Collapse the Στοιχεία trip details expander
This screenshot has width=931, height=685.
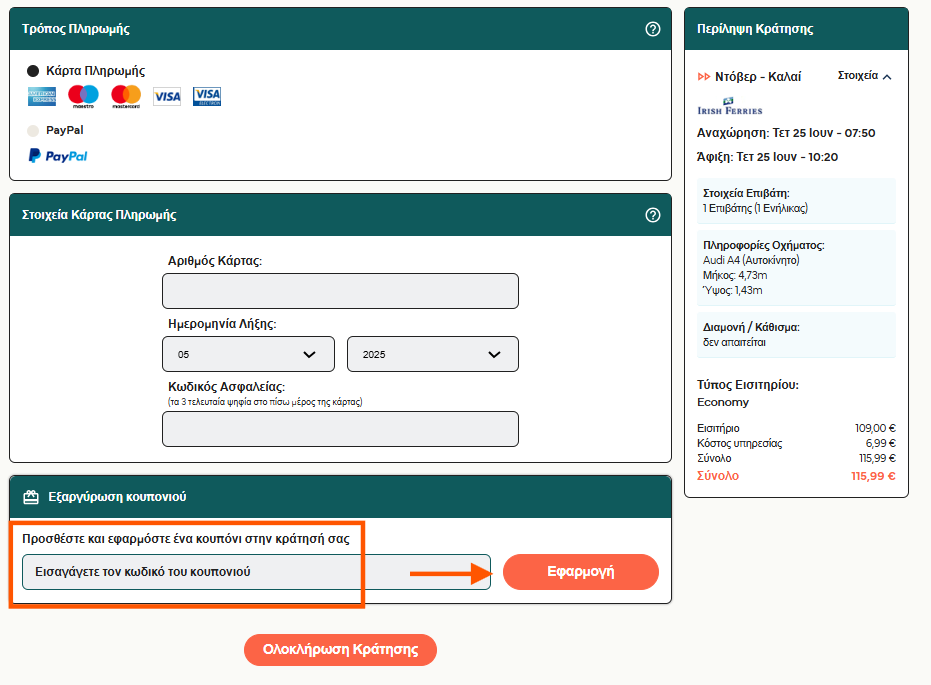coord(864,76)
